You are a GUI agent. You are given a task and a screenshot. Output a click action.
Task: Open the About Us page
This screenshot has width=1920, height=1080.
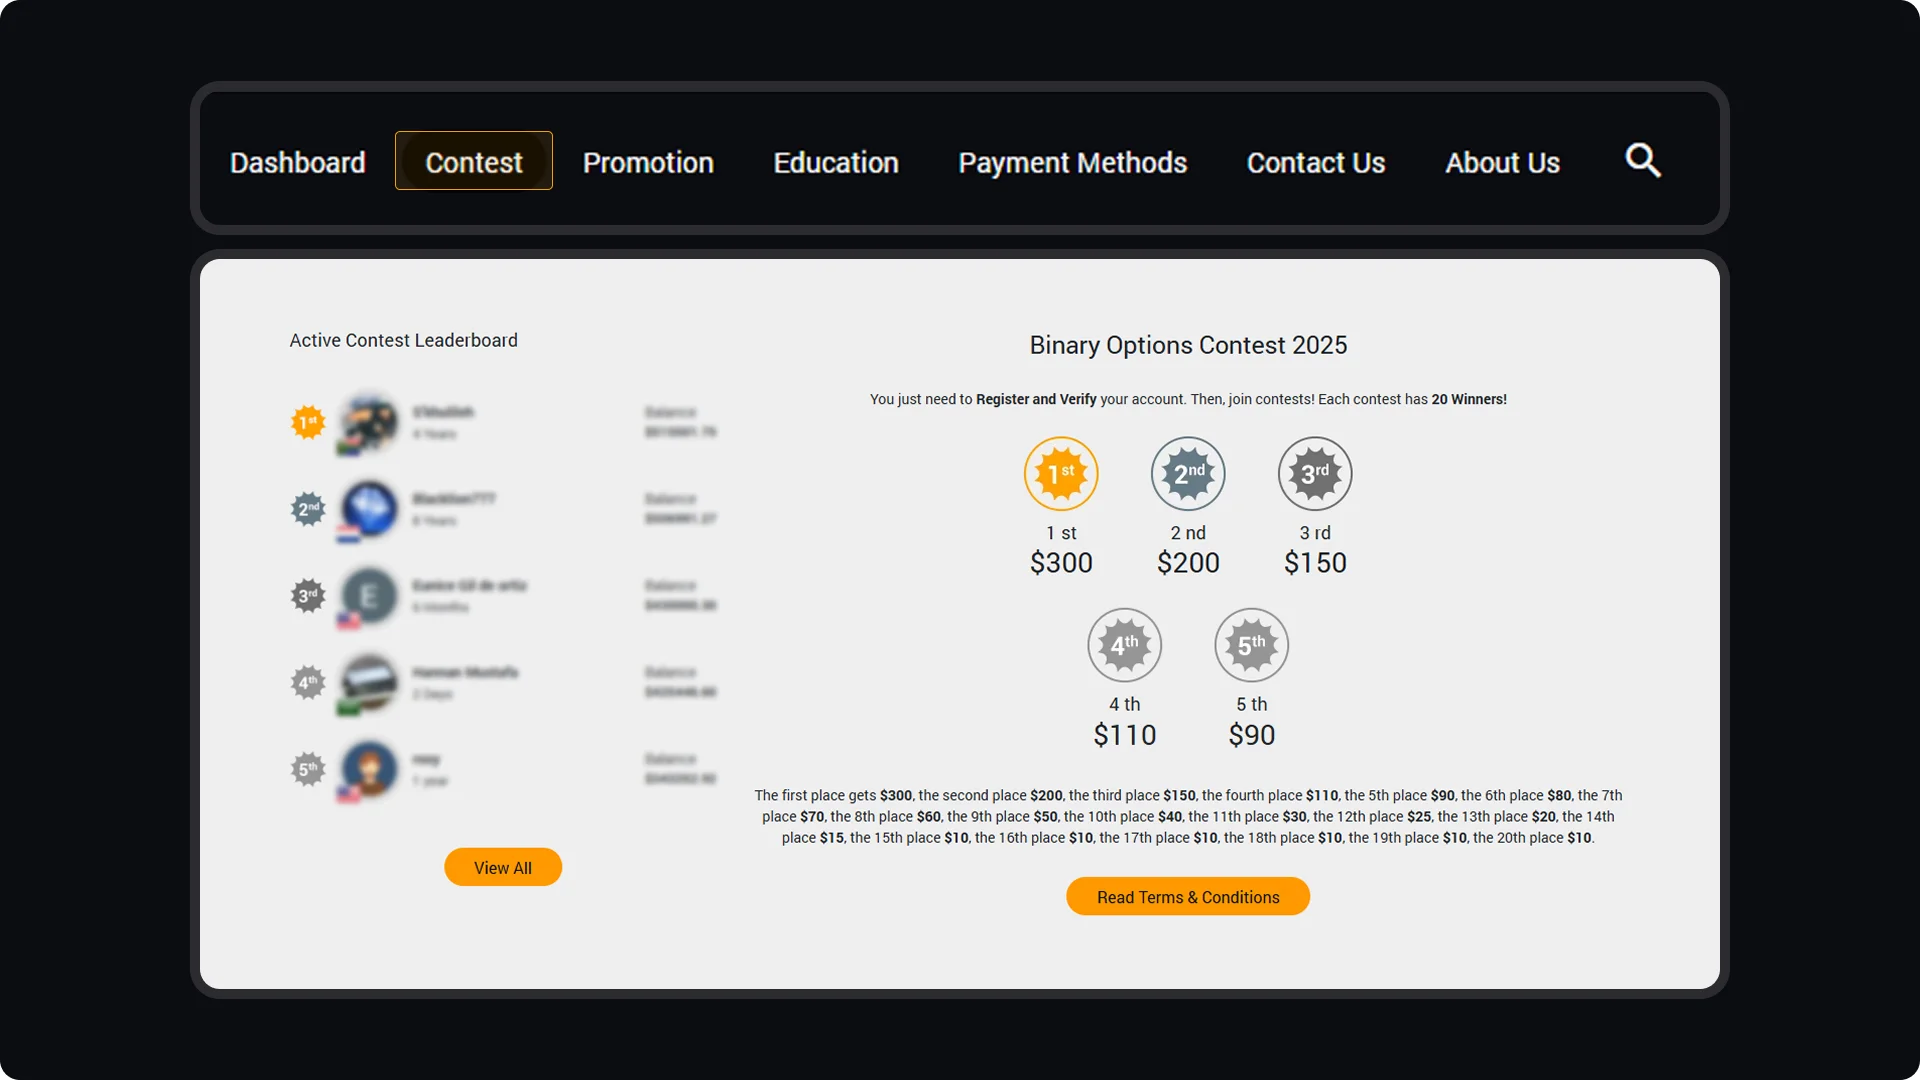tap(1502, 162)
